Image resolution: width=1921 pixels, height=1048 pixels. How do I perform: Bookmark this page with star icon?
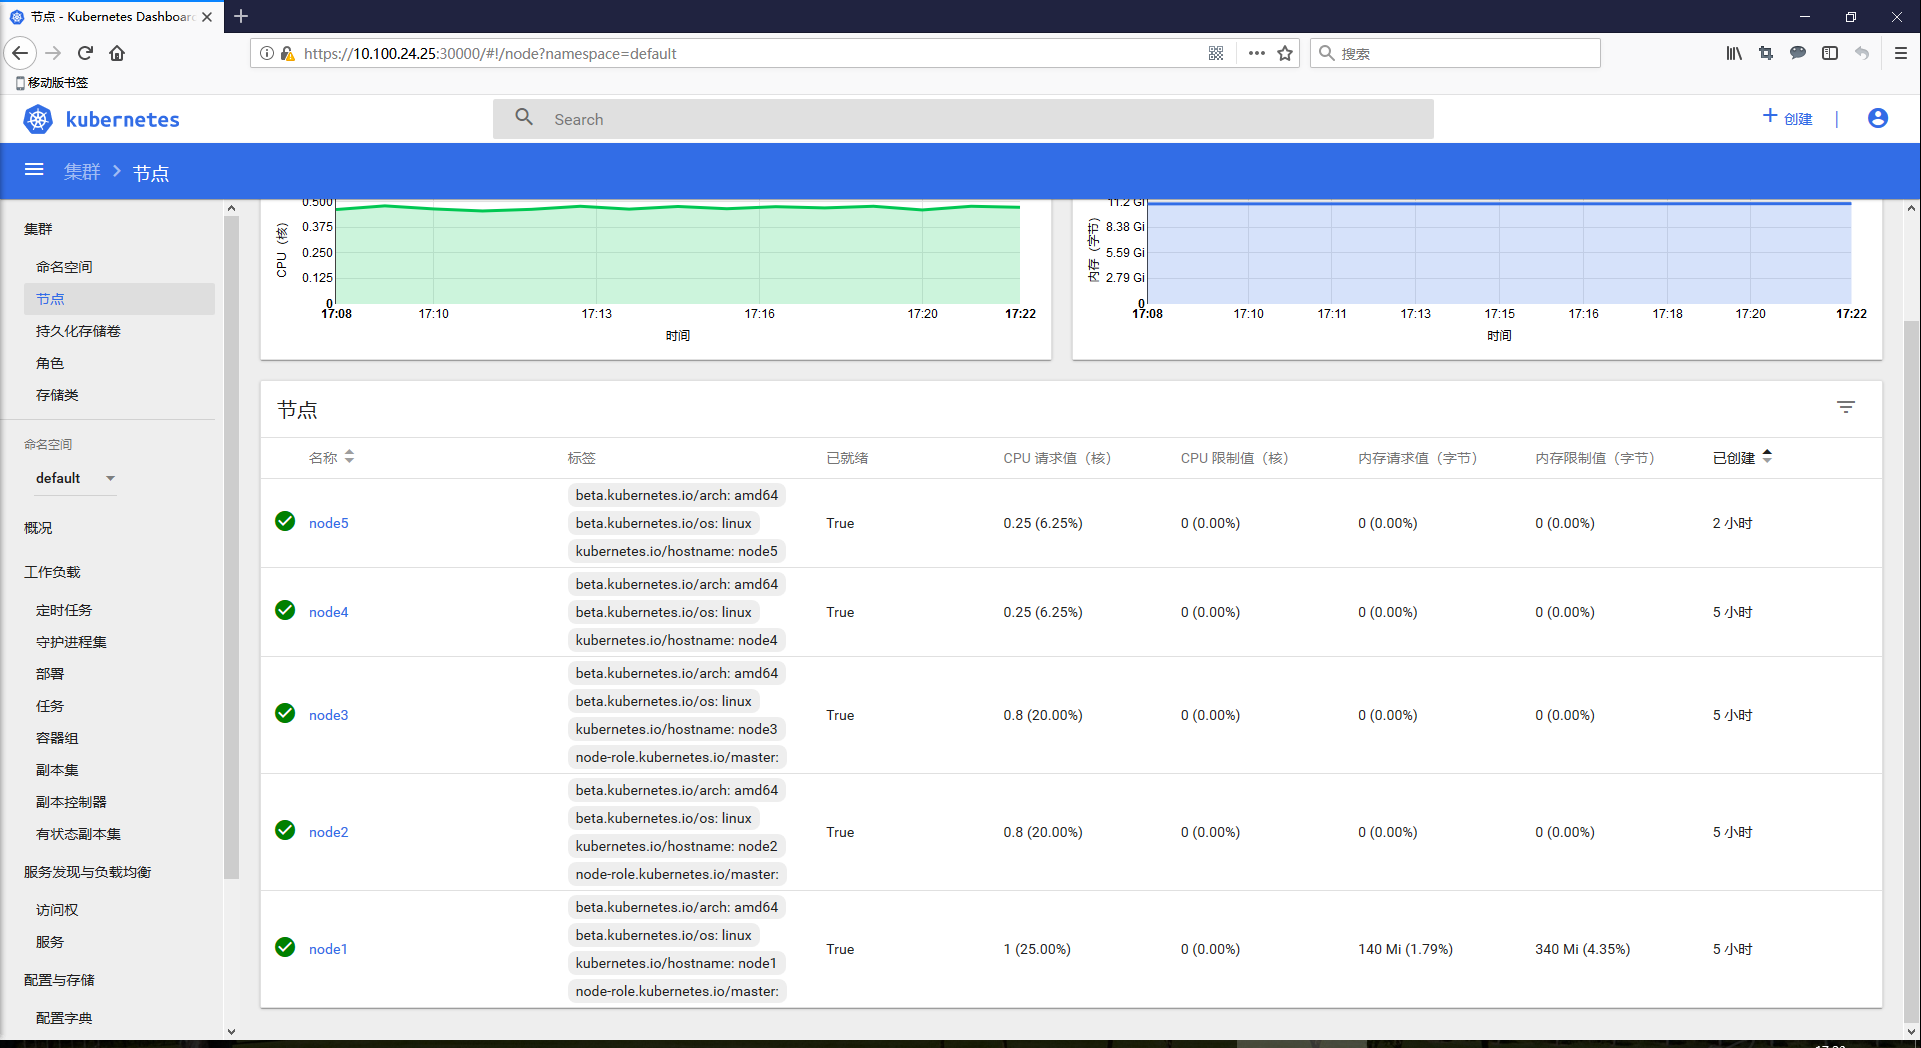click(1285, 53)
